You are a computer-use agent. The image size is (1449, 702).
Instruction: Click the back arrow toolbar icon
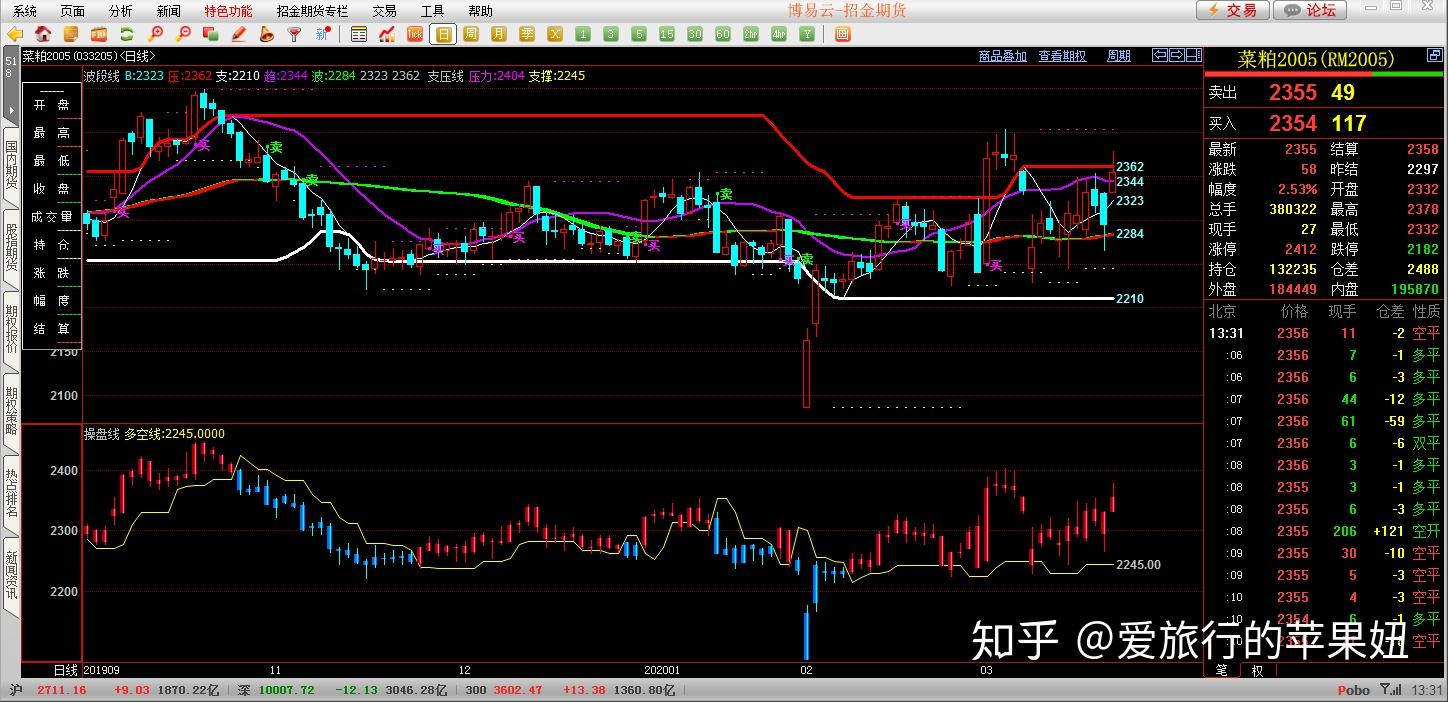click(x=15, y=34)
